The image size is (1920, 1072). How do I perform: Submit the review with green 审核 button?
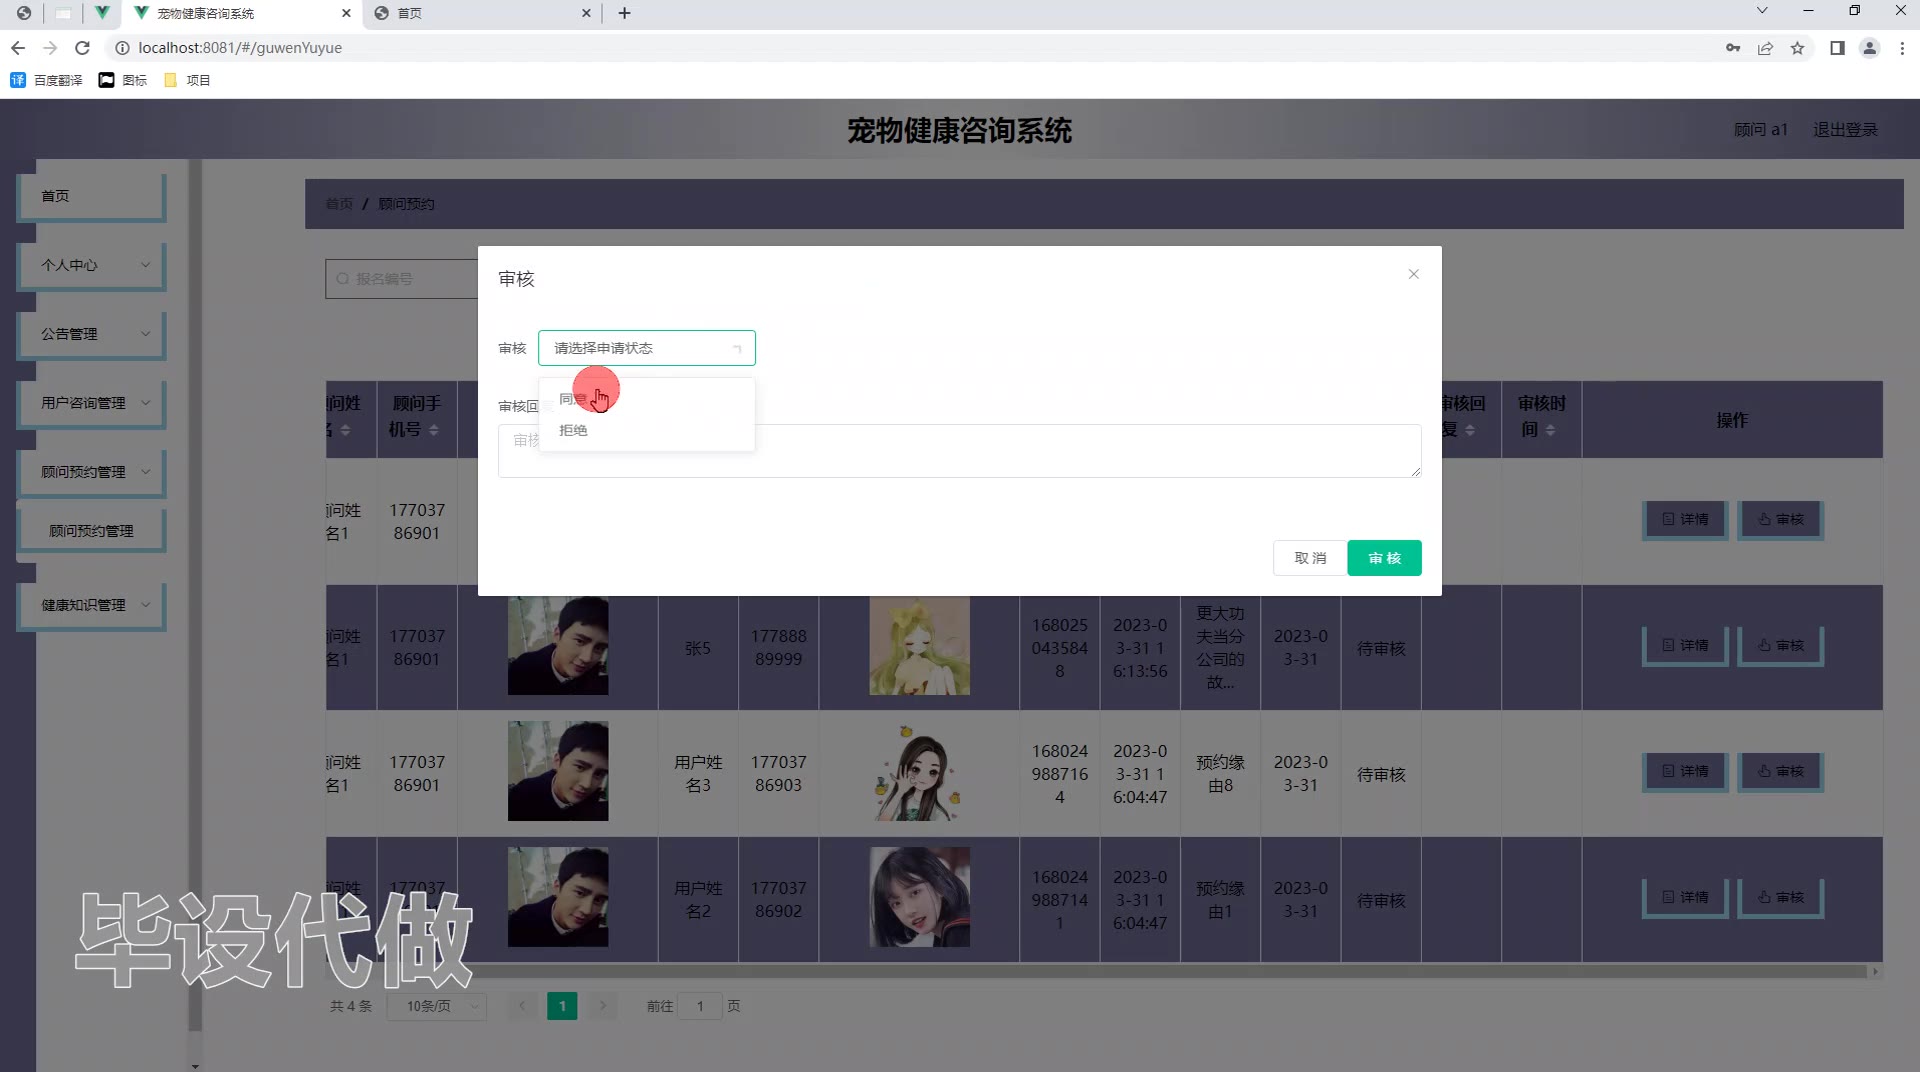click(x=1384, y=558)
